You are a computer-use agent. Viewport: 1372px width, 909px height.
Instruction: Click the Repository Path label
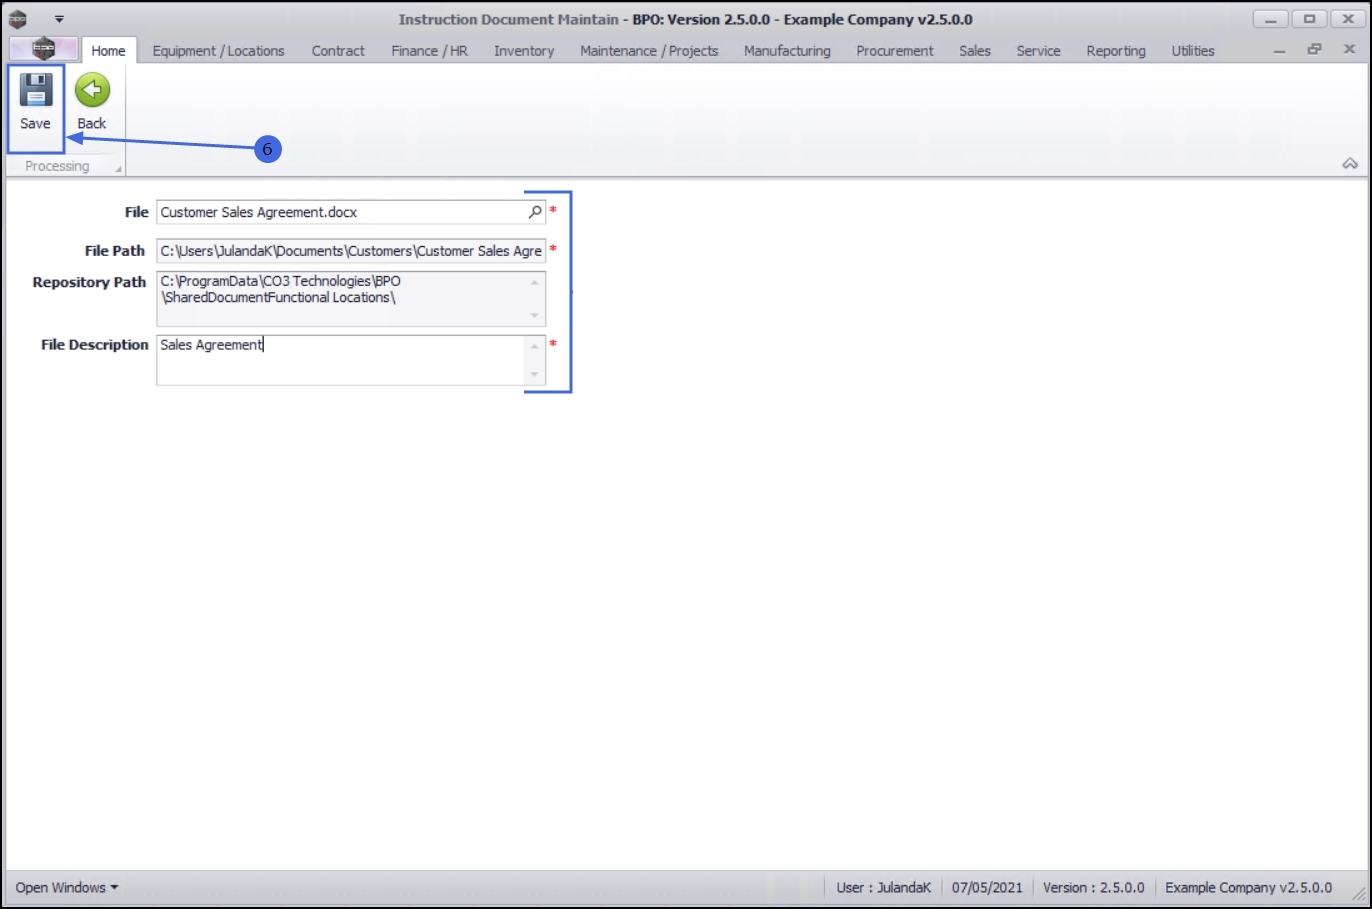(89, 282)
